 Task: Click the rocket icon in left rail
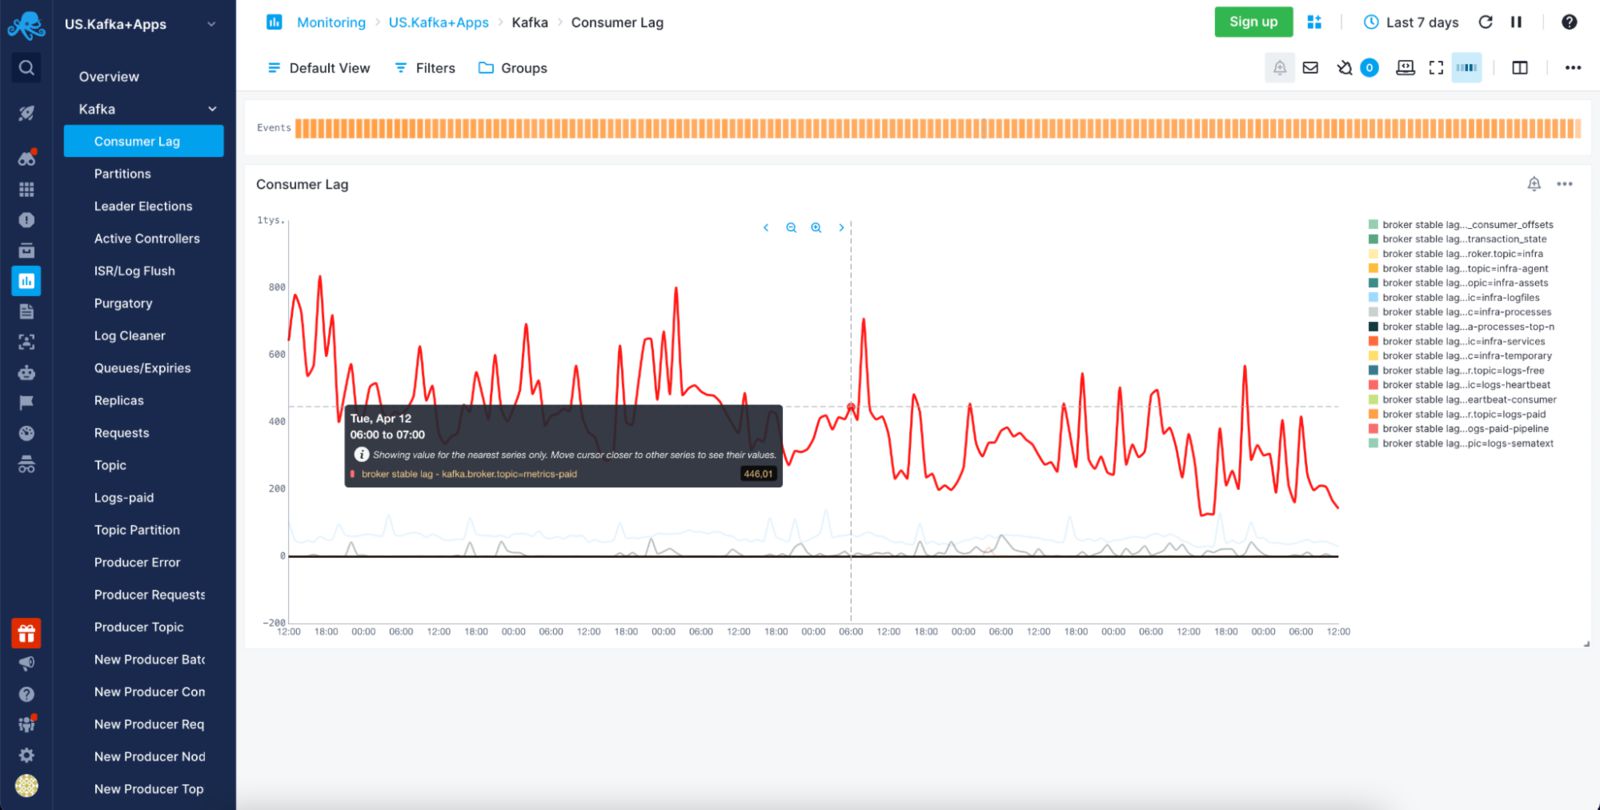pos(27,113)
